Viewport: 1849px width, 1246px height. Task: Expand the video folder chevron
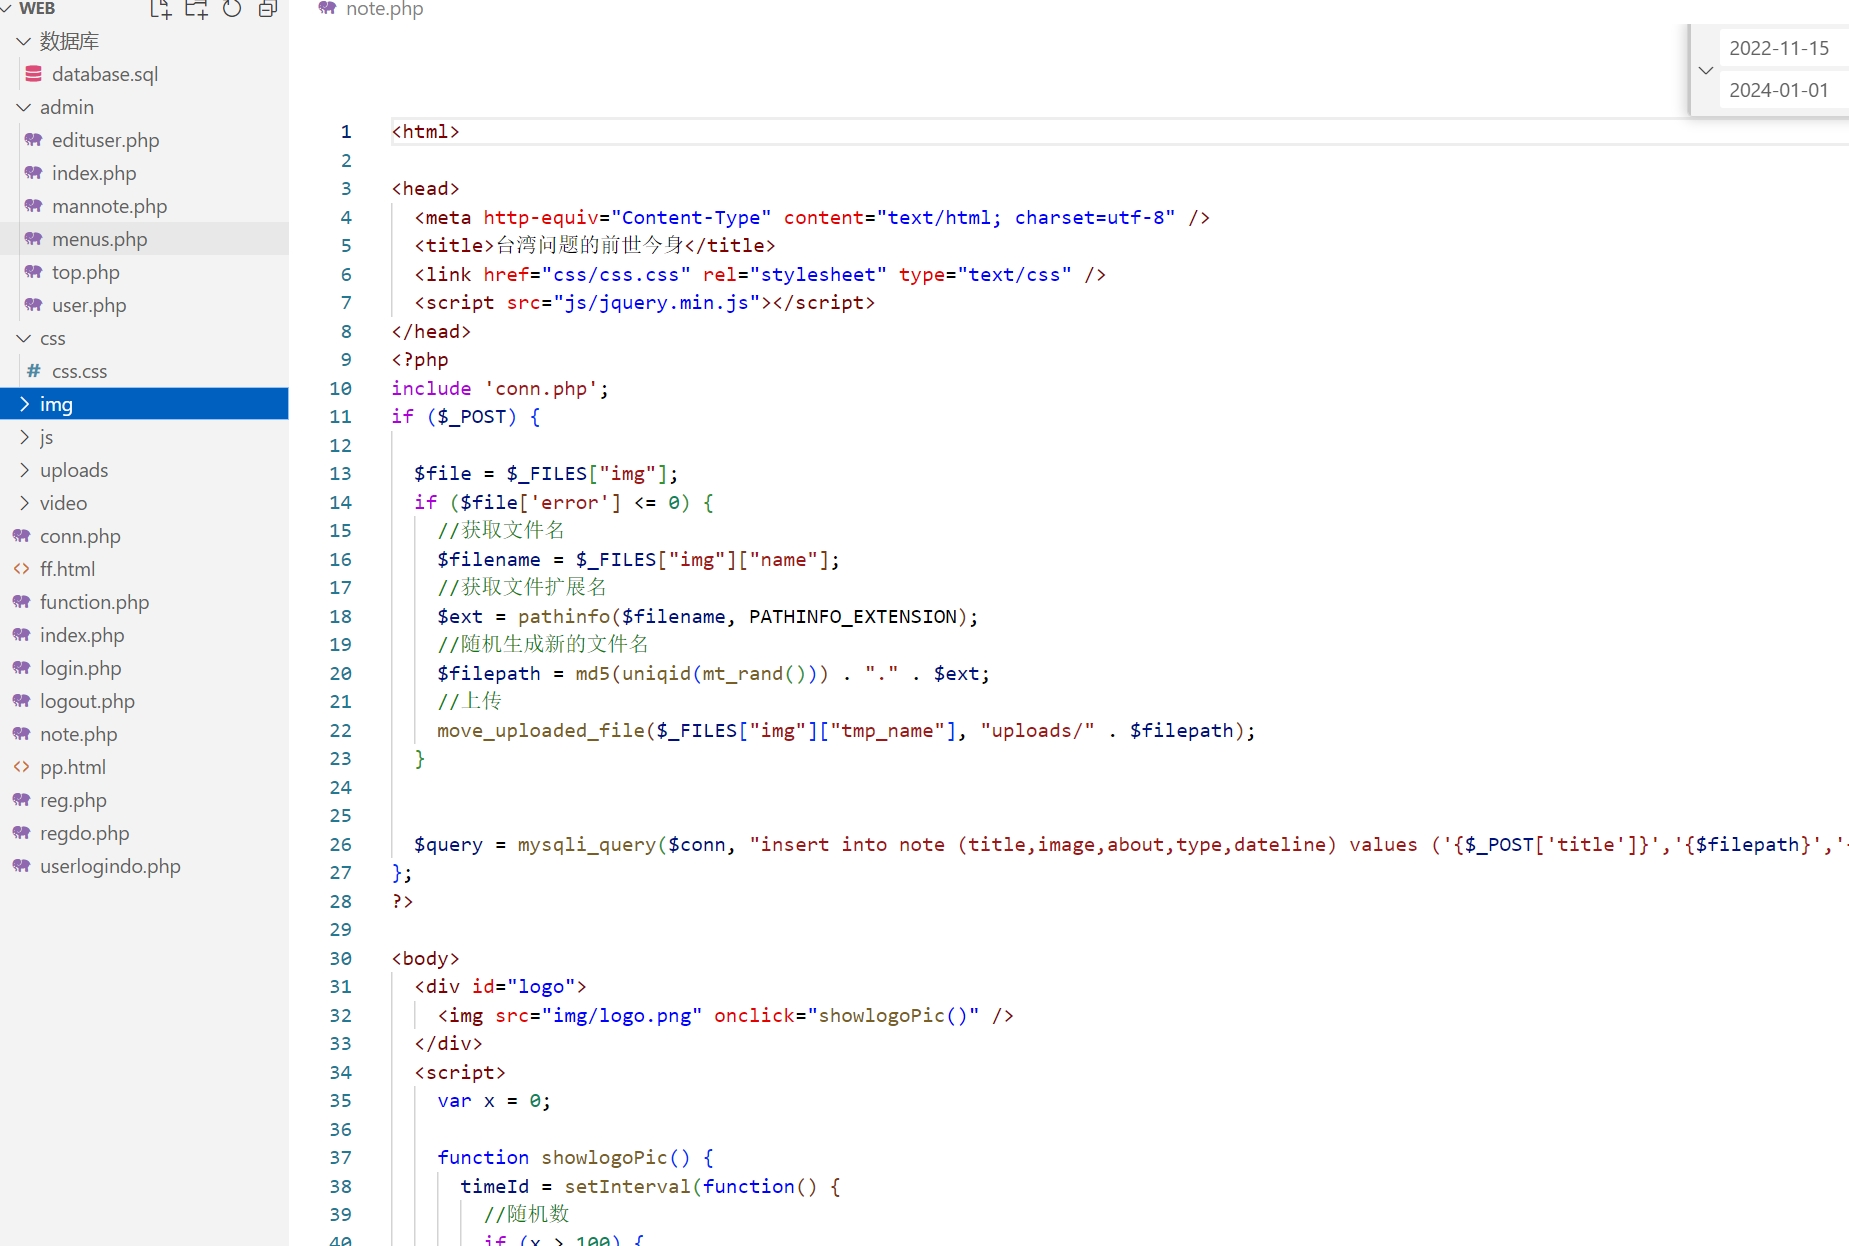click(24, 503)
